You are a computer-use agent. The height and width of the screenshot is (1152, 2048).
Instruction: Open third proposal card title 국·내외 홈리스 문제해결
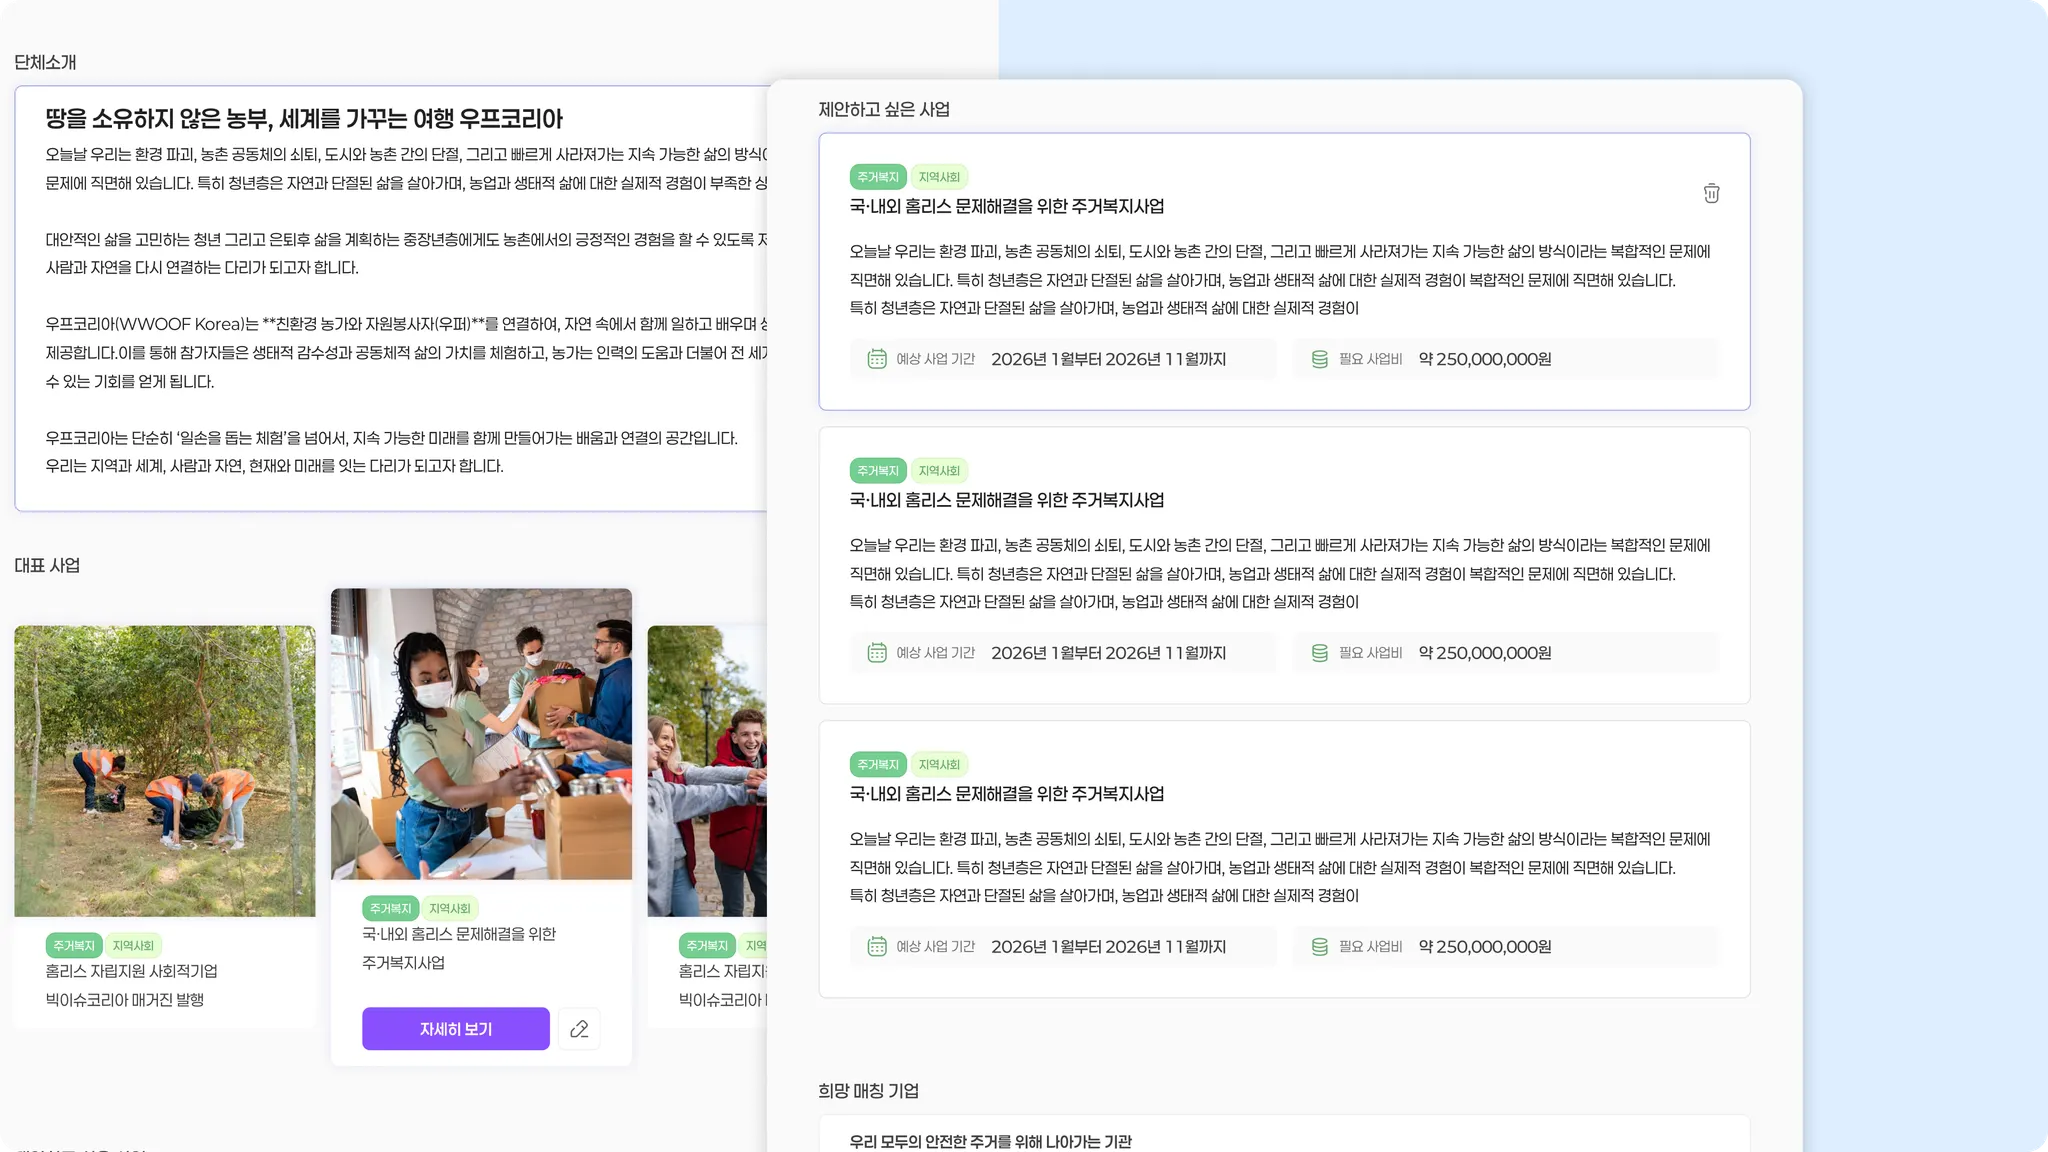(x=1006, y=794)
